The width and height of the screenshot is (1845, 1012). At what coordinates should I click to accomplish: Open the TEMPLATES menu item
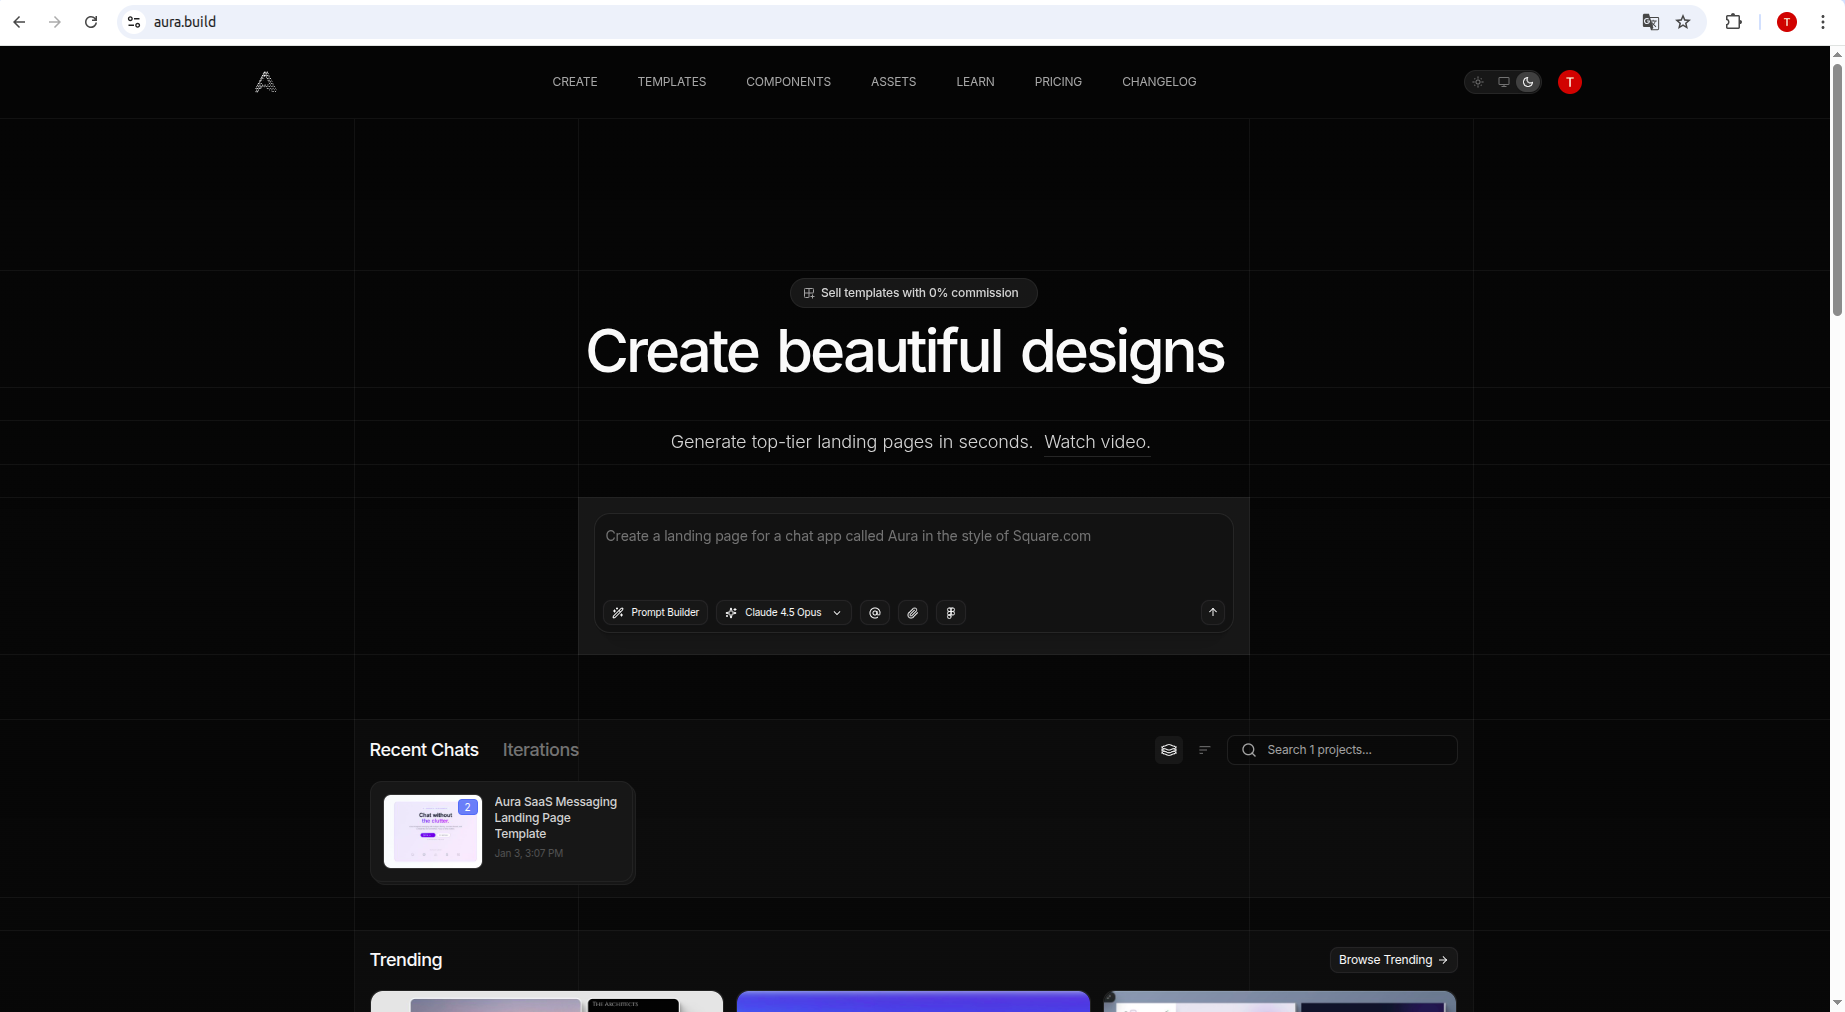click(671, 82)
